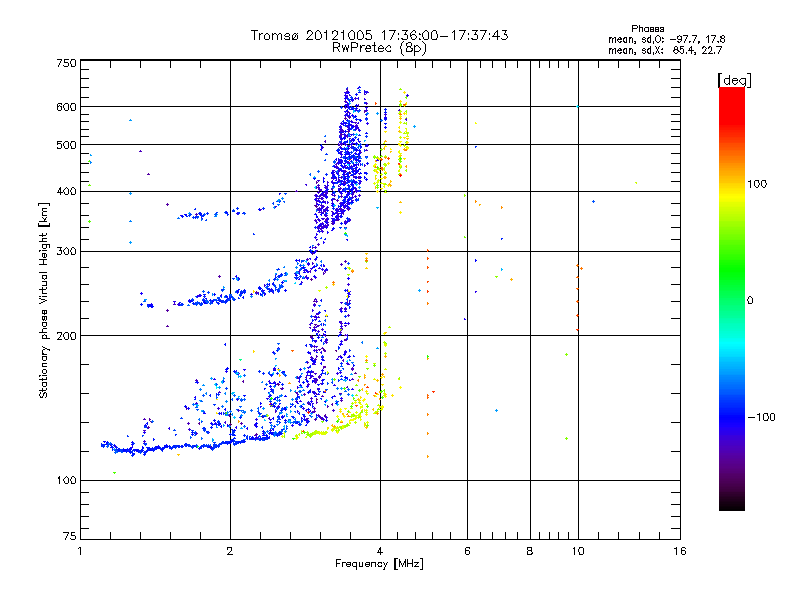Screen dimensions: 800x600
Task: Click the y-axis tick label "400"
Action: (66, 192)
